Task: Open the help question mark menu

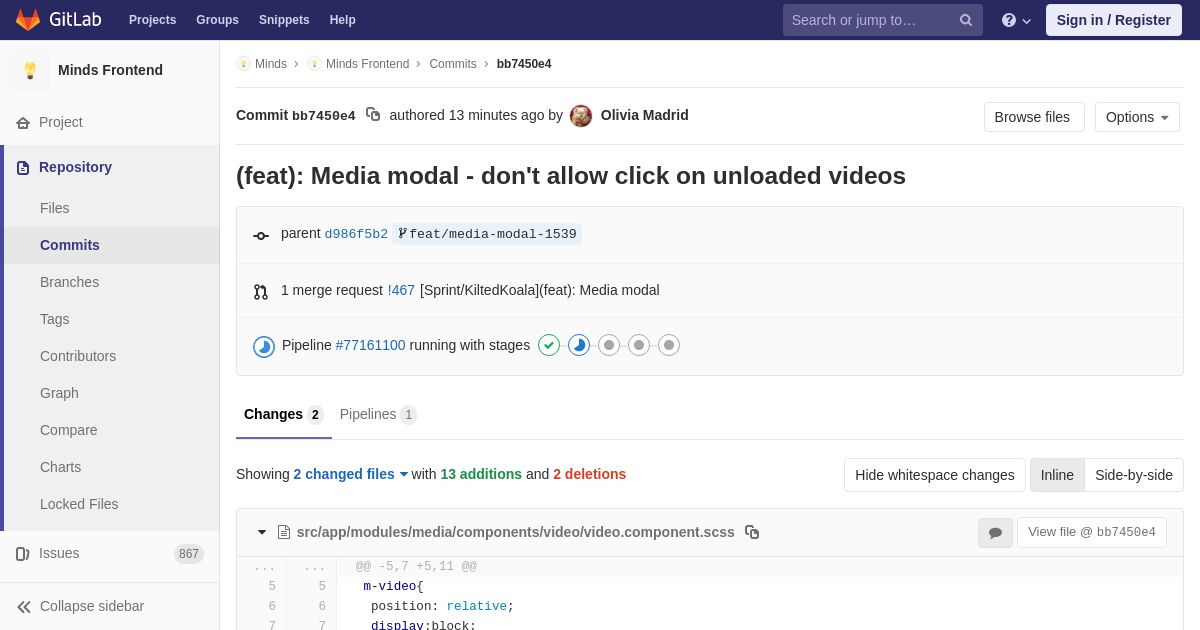Action: [x=1015, y=20]
